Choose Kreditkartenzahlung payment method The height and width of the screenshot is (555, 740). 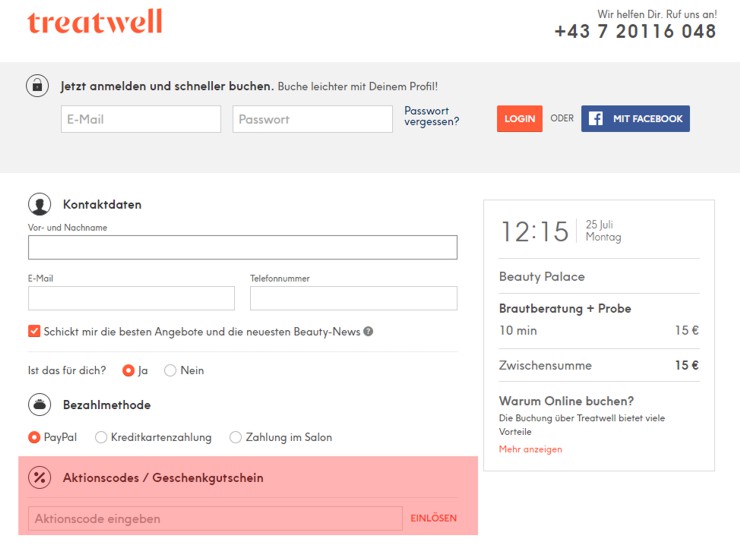[101, 437]
